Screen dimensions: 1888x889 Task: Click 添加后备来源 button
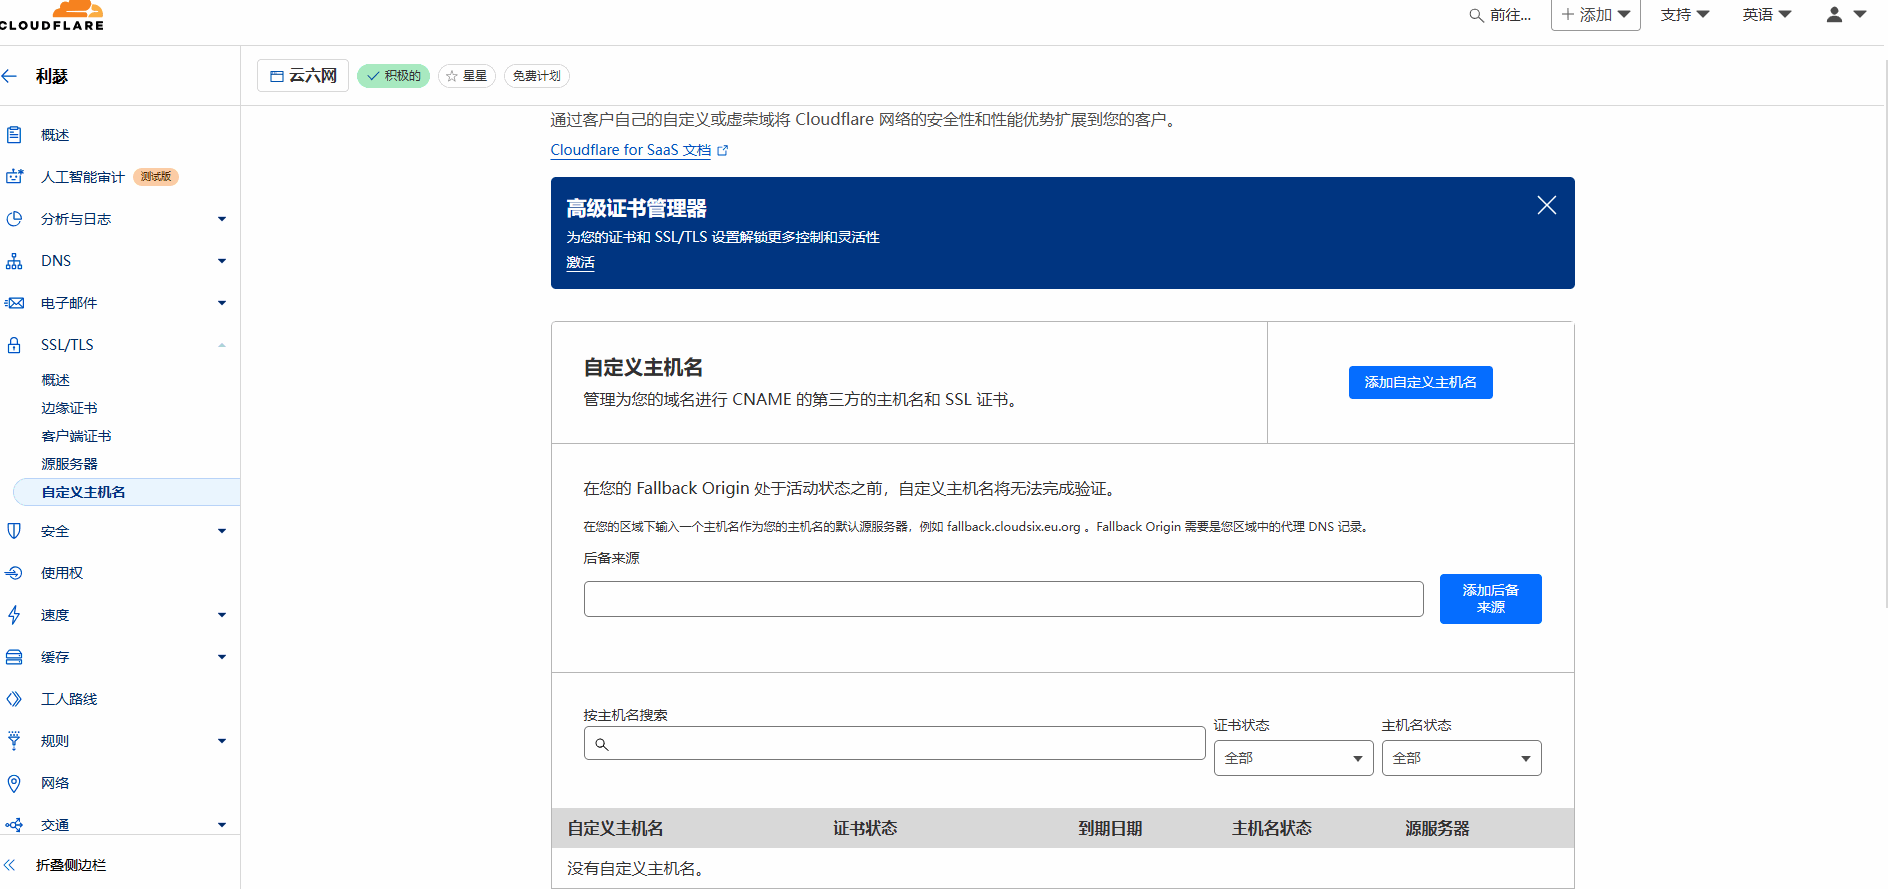[1490, 599]
